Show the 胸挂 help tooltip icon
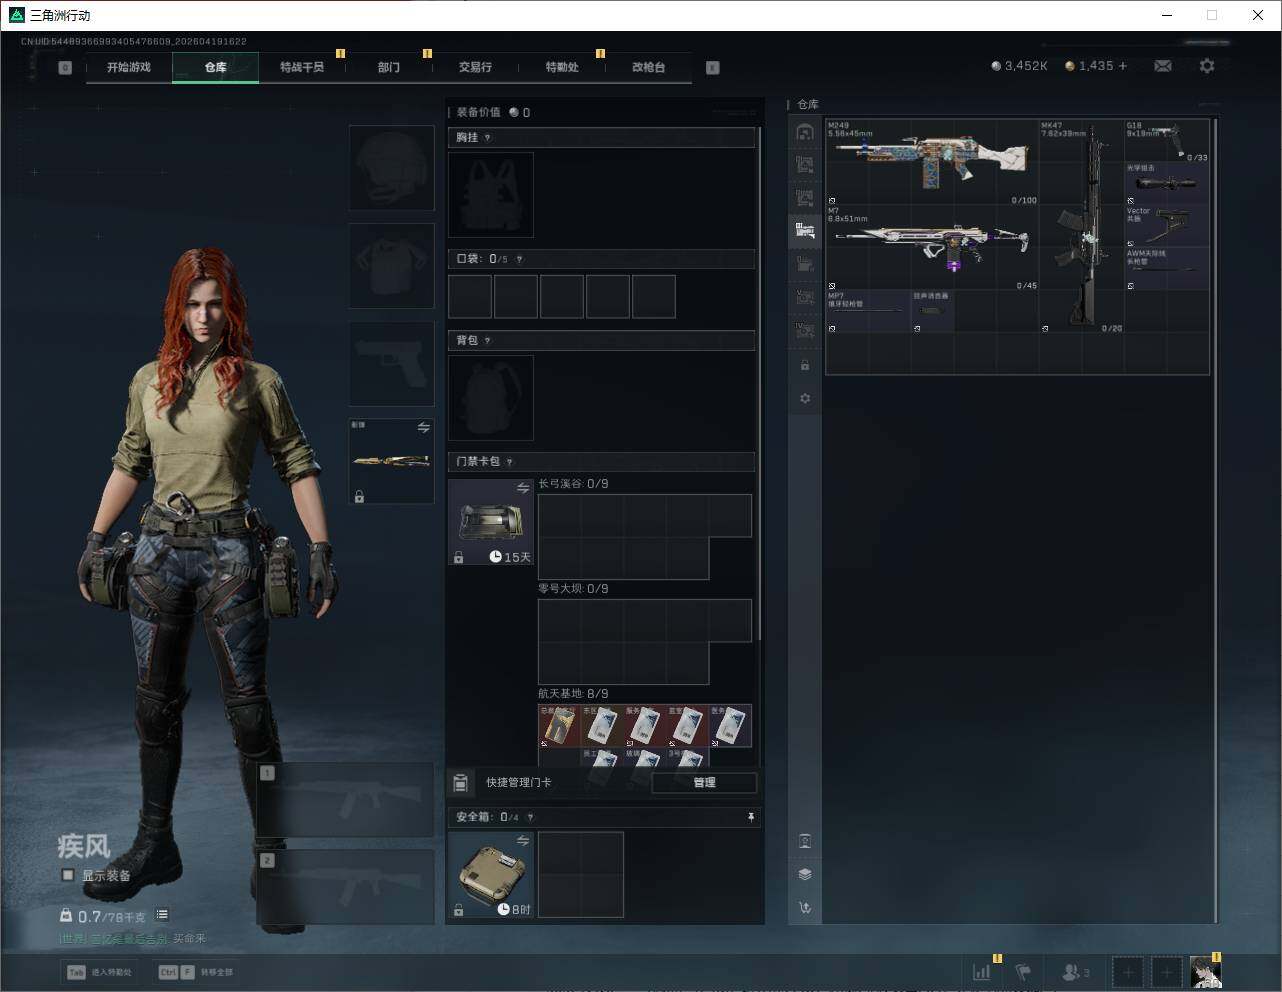Screen dimensions: 1282x992 (x=487, y=138)
